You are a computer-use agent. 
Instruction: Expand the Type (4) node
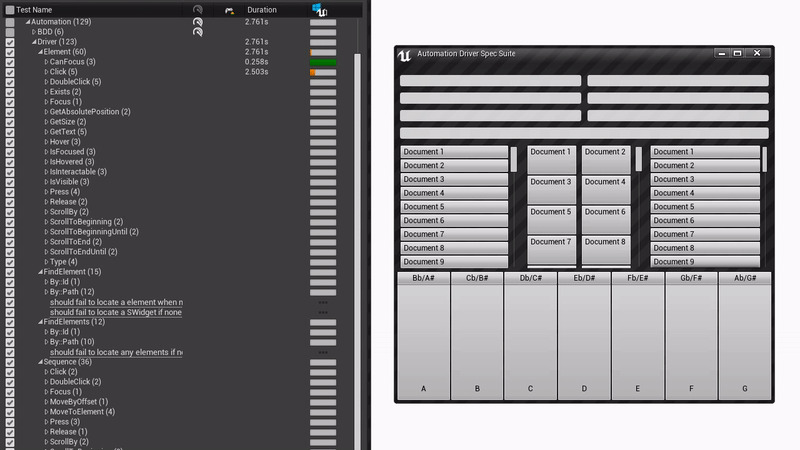pyautogui.click(x=46, y=262)
